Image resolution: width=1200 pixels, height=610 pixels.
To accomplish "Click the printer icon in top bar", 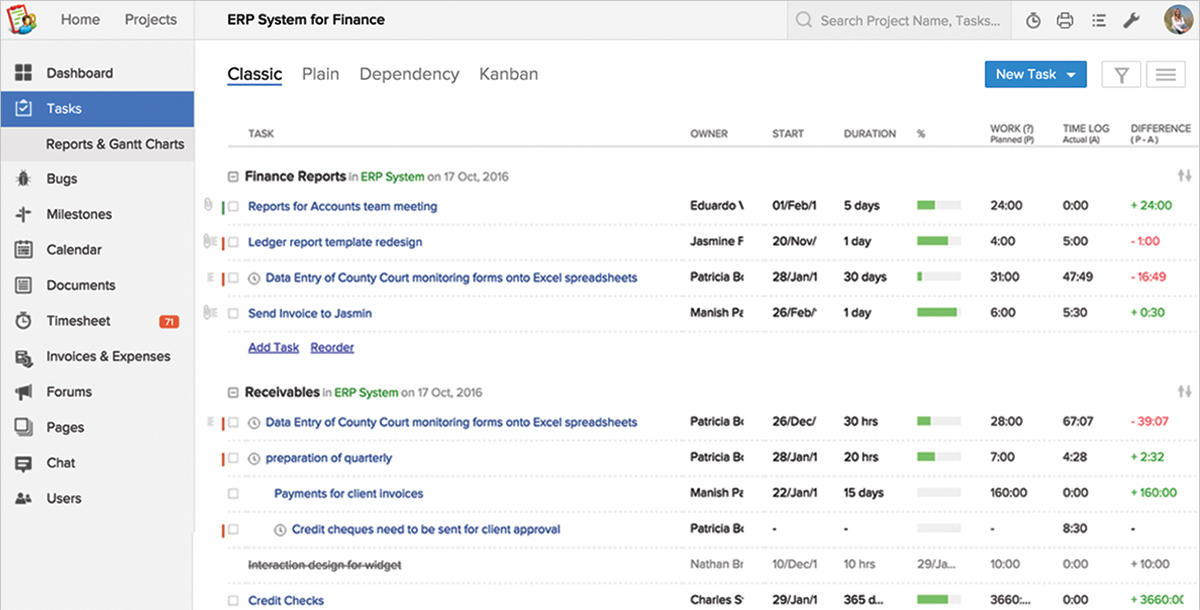I will point(1065,20).
